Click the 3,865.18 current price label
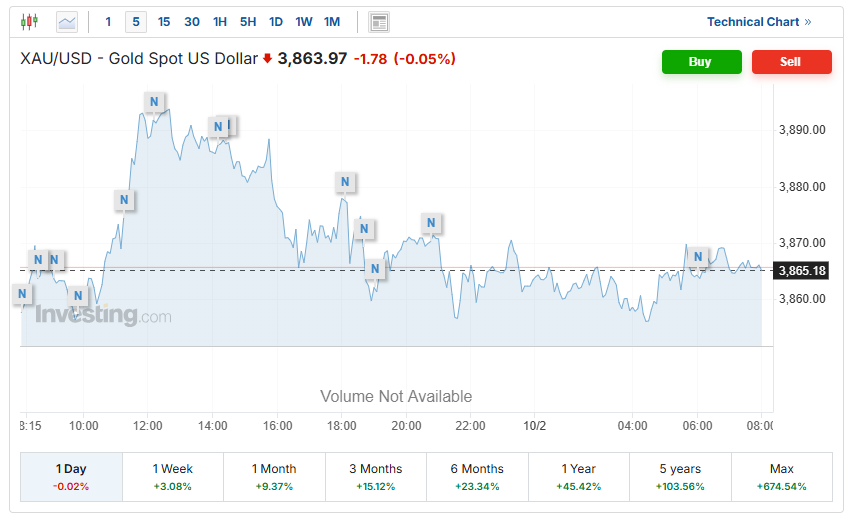849x513 pixels. click(802, 271)
